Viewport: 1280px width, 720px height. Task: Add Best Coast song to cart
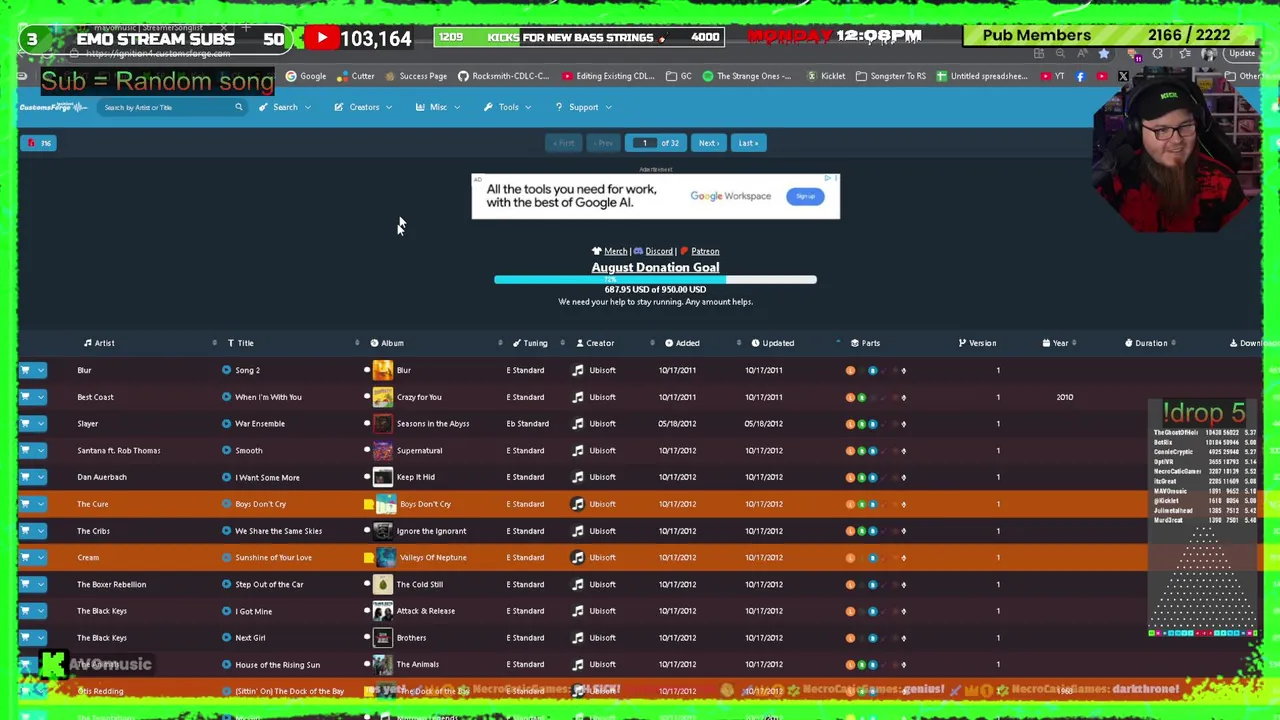click(25, 397)
